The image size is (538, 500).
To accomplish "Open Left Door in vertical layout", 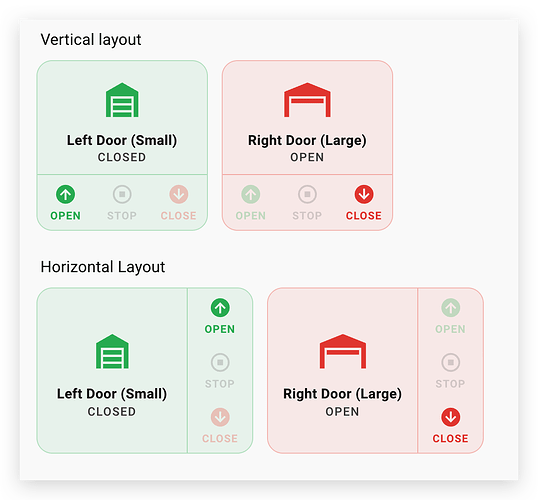I will point(66,202).
